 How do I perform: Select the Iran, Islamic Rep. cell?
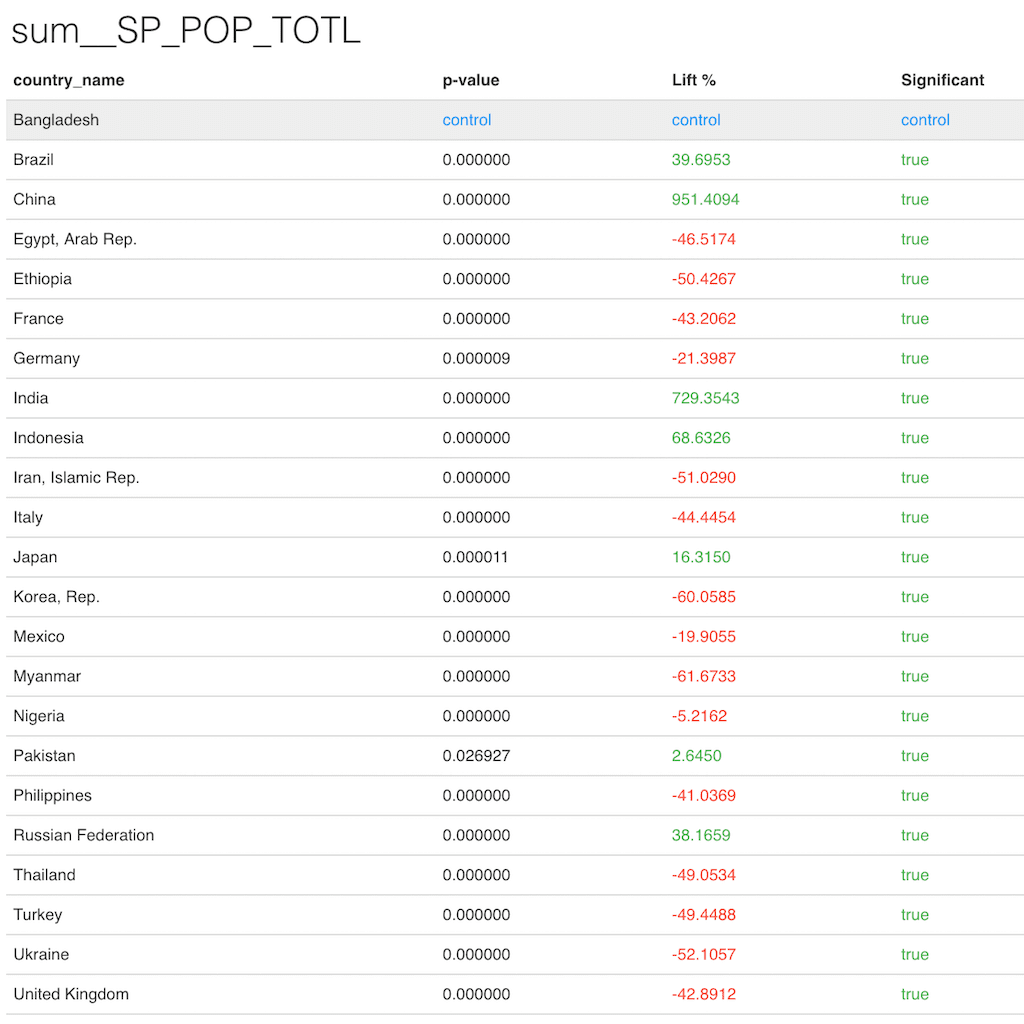pyautogui.click(x=76, y=477)
